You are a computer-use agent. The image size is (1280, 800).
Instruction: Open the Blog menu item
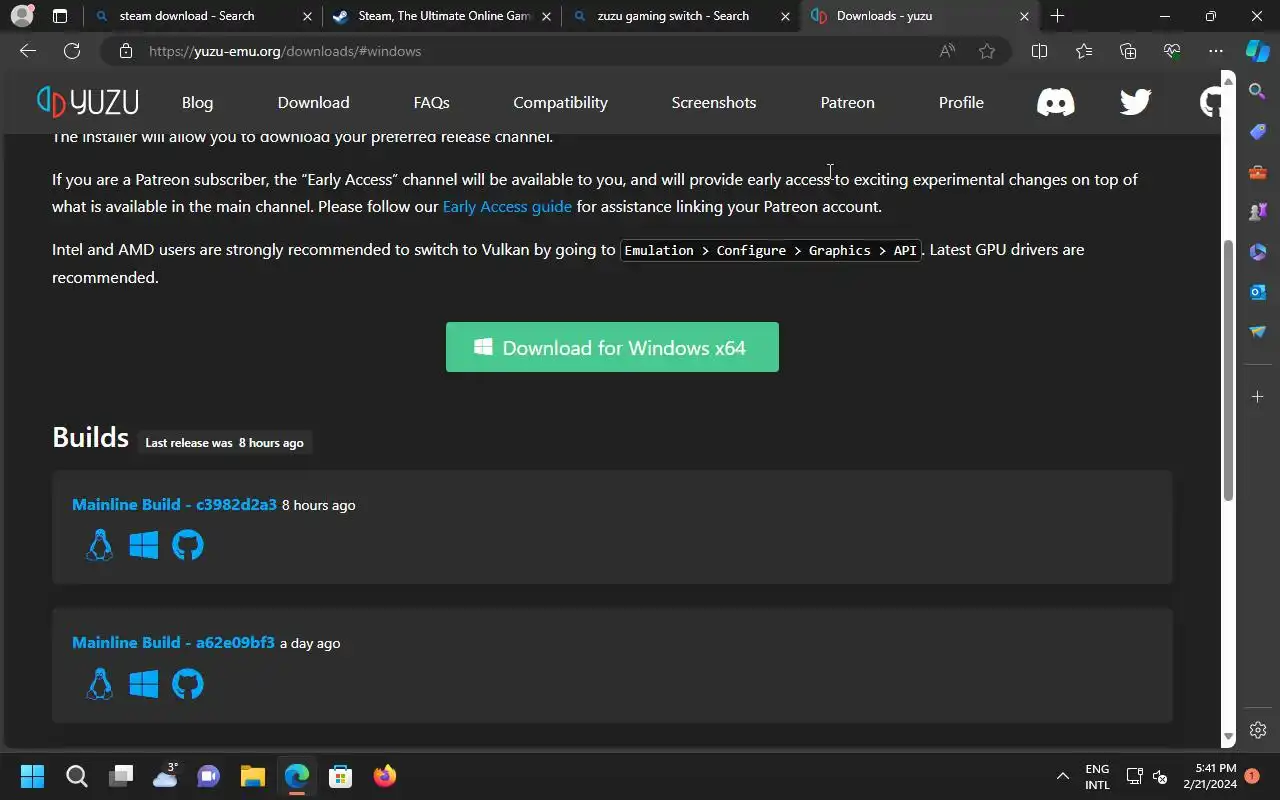tap(197, 102)
